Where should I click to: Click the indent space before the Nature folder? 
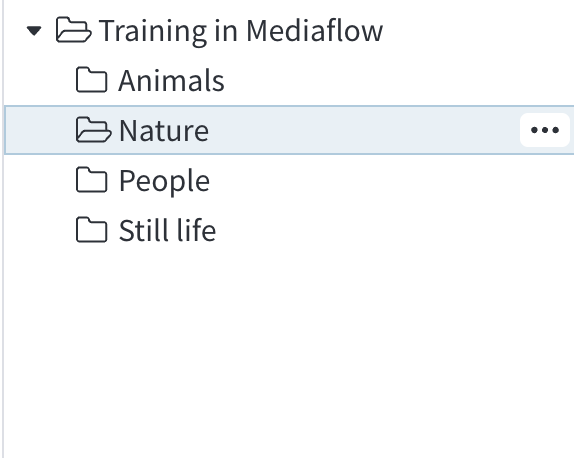(x=40, y=130)
